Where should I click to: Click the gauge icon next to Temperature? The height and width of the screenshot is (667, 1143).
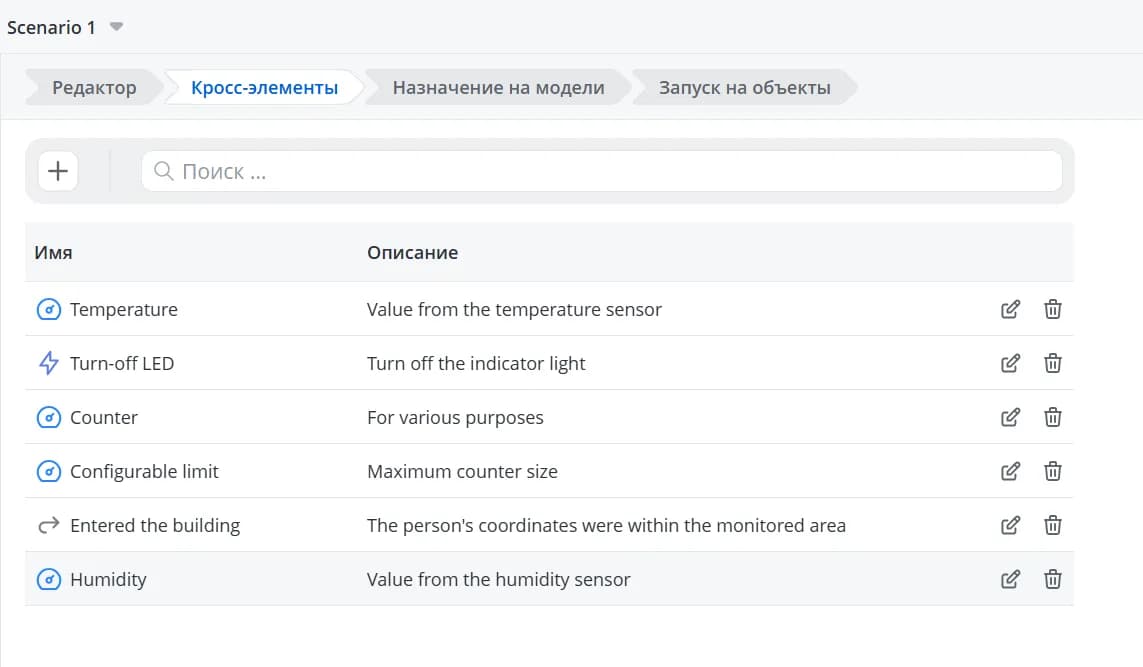tap(49, 309)
